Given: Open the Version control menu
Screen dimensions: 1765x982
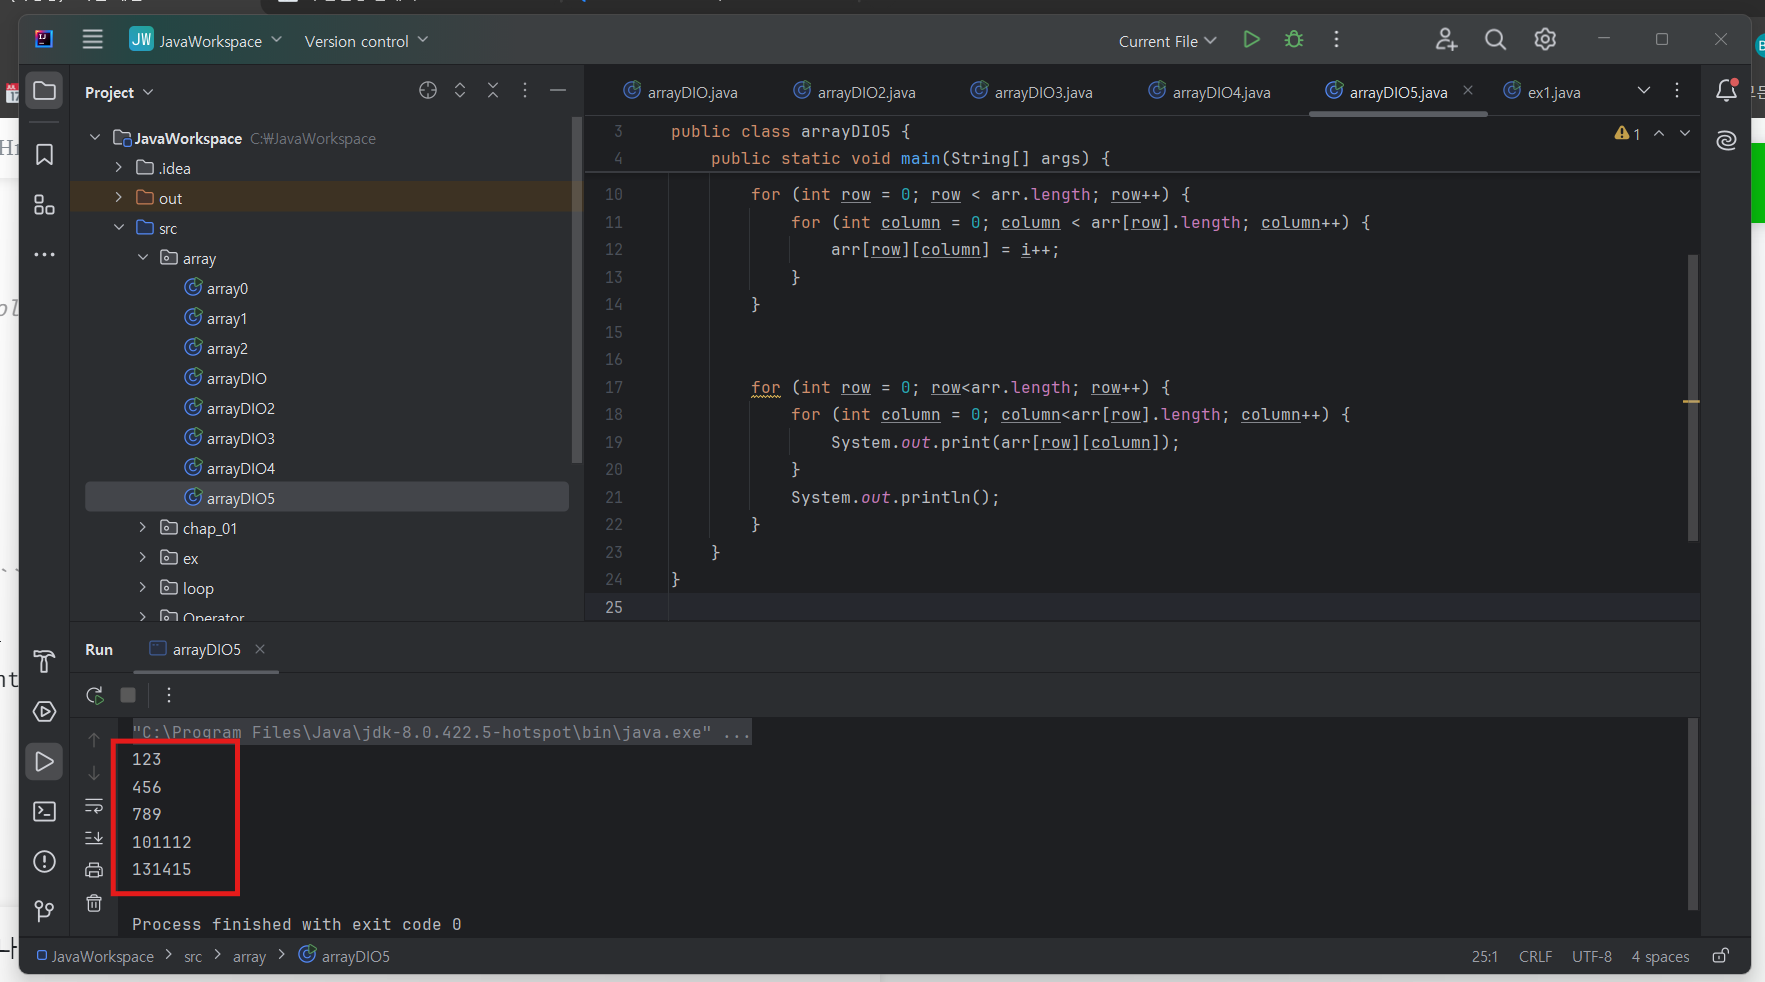Looking at the screenshot, I should 366,41.
